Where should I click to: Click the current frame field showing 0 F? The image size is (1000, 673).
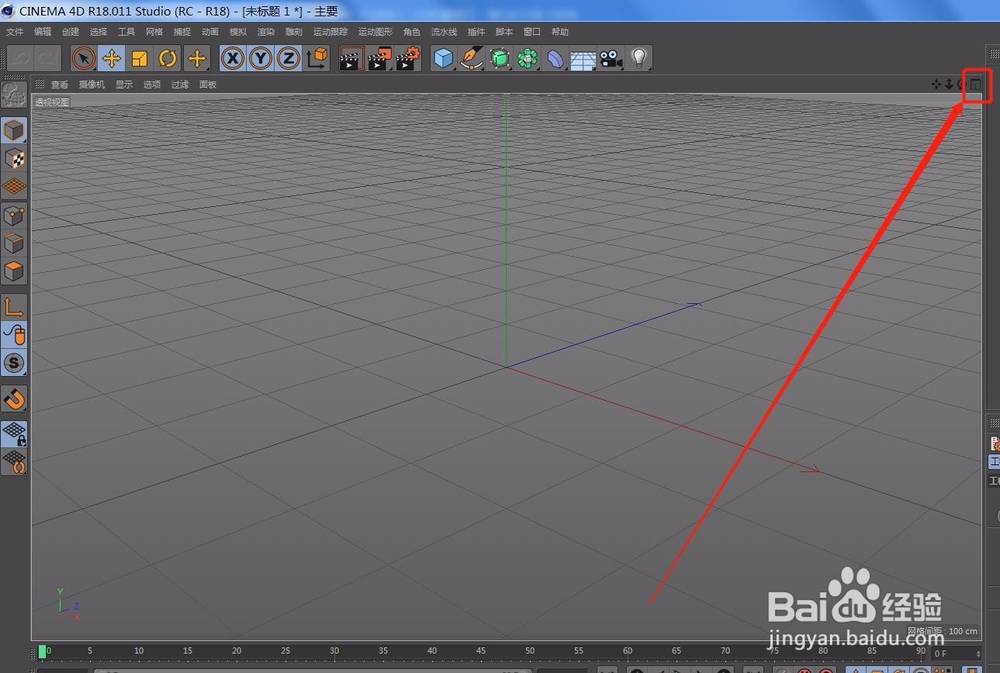coord(952,653)
